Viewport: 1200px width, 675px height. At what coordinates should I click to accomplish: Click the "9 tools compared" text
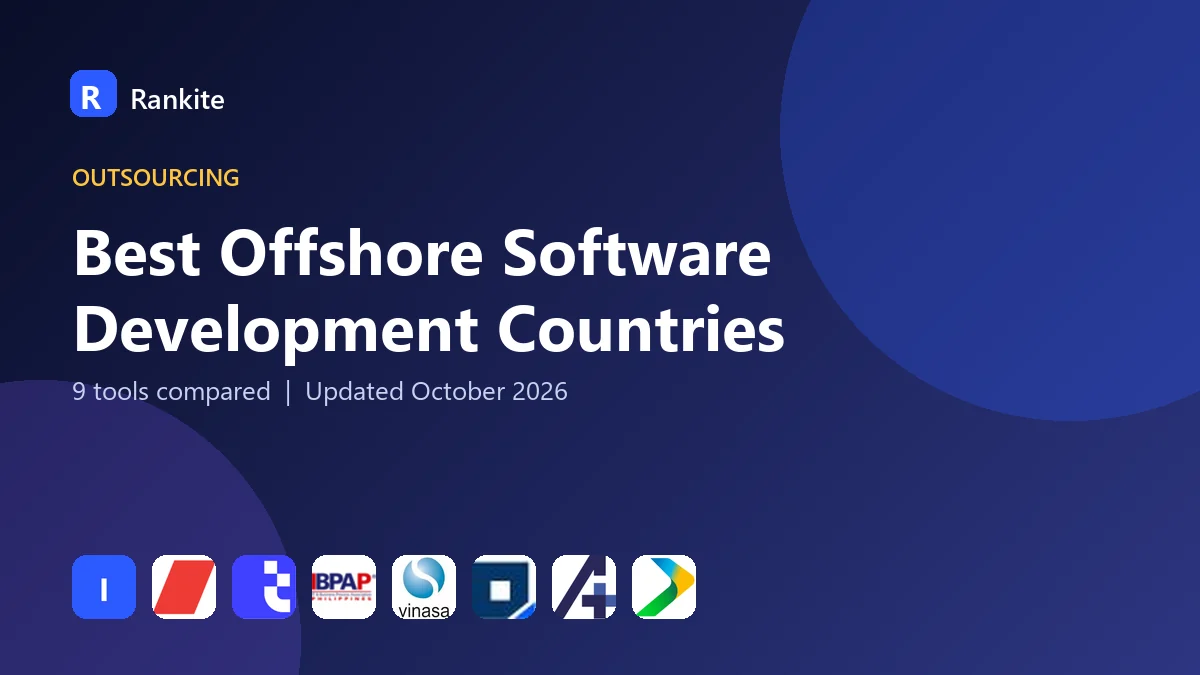[x=171, y=391]
